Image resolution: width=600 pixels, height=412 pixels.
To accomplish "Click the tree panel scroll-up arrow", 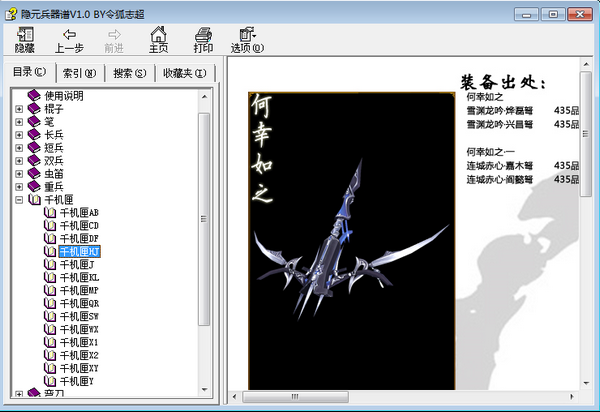I will [204, 97].
